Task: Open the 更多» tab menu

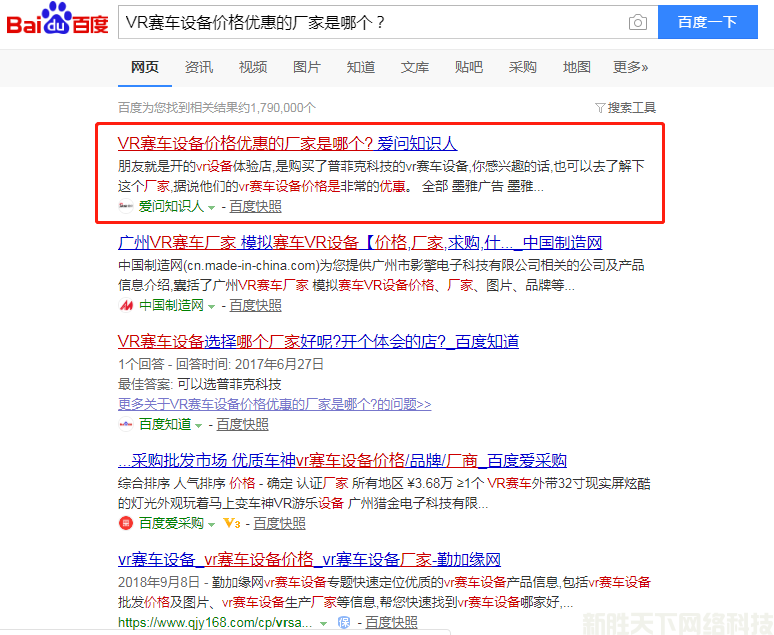Action: 630,67
